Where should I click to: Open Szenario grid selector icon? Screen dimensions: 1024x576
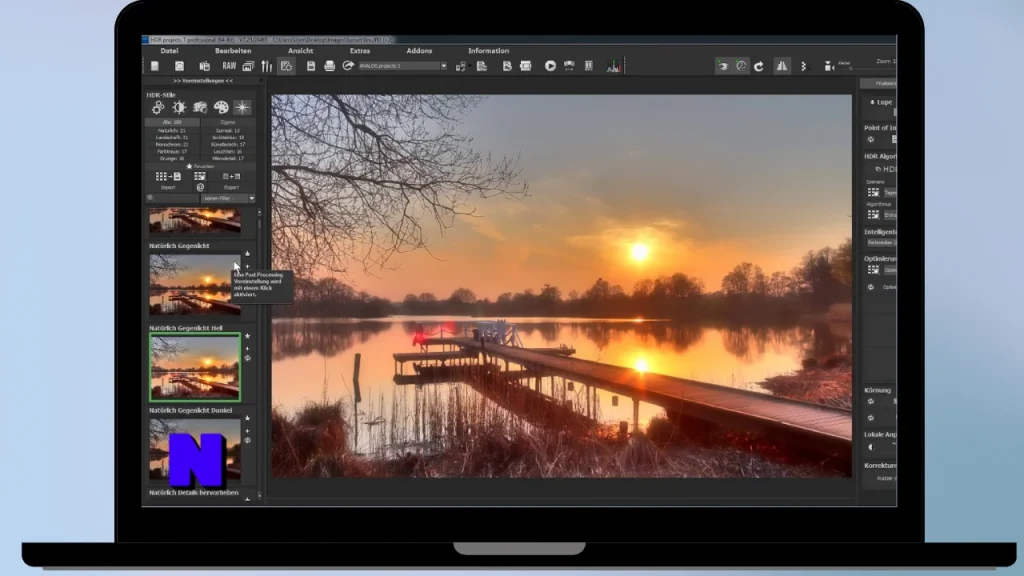(x=873, y=193)
